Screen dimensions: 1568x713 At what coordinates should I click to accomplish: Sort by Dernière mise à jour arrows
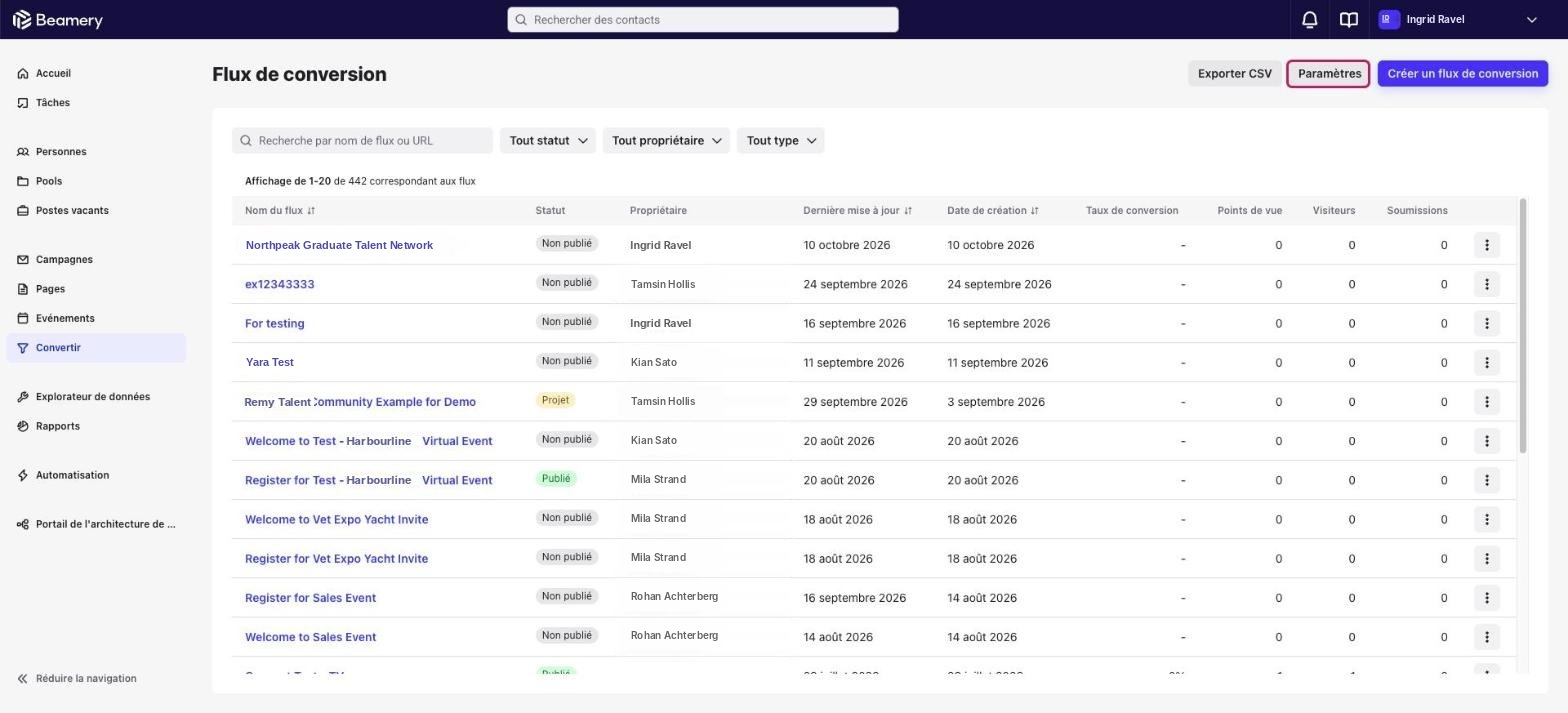coord(908,211)
